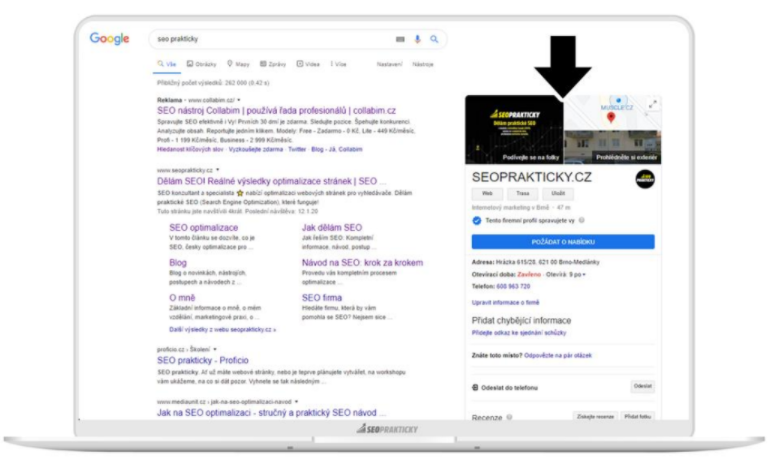Click the blue POŽÁDAT O NABÍDKU button

[563, 242]
